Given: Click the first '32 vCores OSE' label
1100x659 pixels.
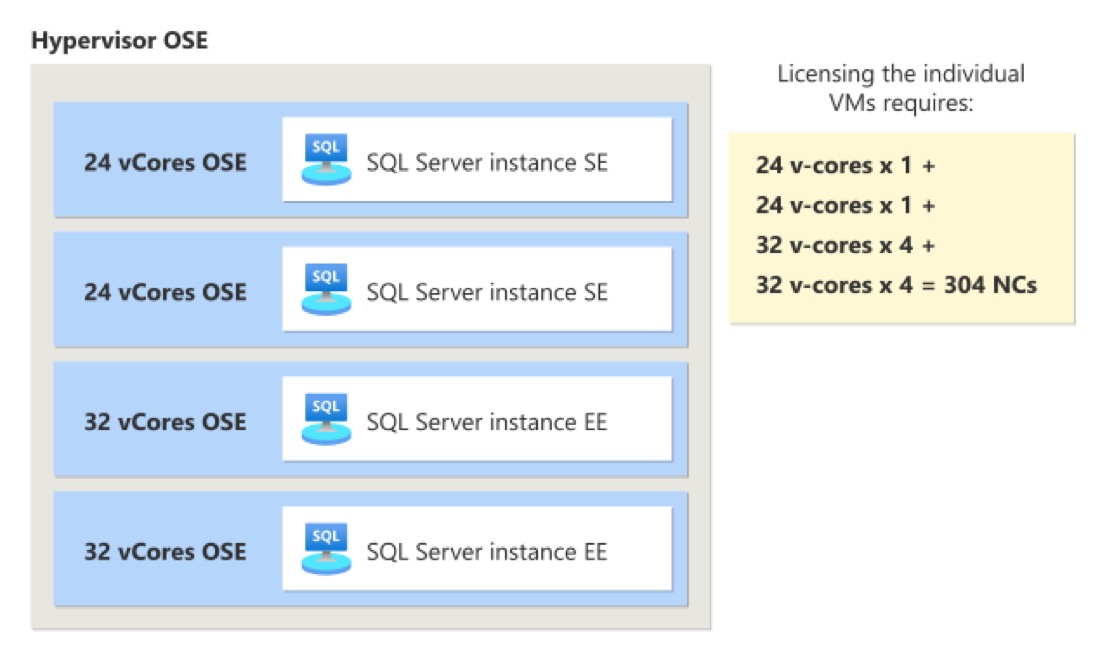Looking at the screenshot, I should (166, 422).
